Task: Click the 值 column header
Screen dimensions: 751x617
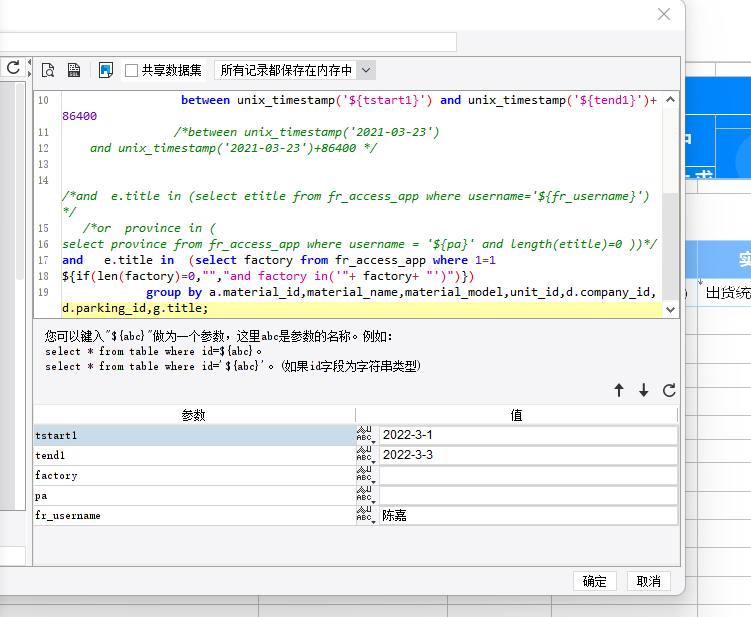Action: (x=516, y=415)
